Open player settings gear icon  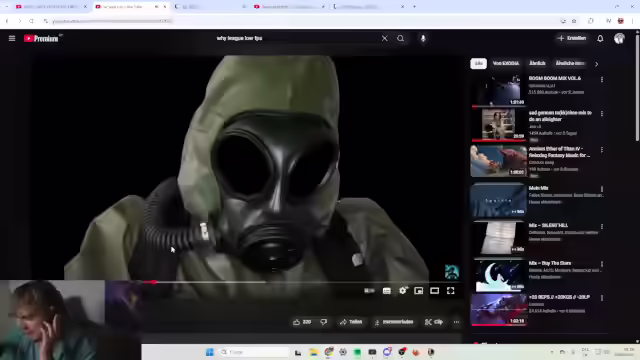[403, 291]
